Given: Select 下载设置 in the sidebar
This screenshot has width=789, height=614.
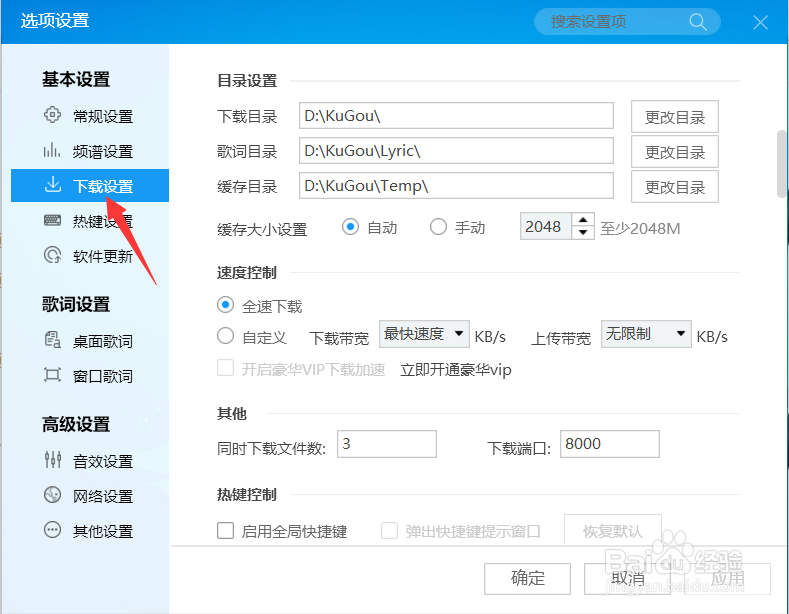Looking at the screenshot, I should [x=90, y=186].
